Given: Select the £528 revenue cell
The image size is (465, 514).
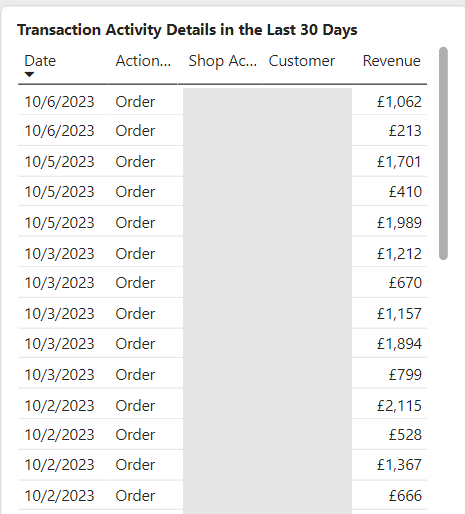Looking at the screenshot, I should tap(405, 435).
